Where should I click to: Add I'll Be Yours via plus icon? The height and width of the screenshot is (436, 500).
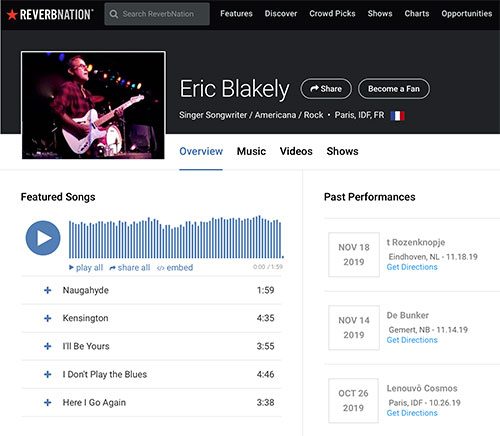pos(48,346)
